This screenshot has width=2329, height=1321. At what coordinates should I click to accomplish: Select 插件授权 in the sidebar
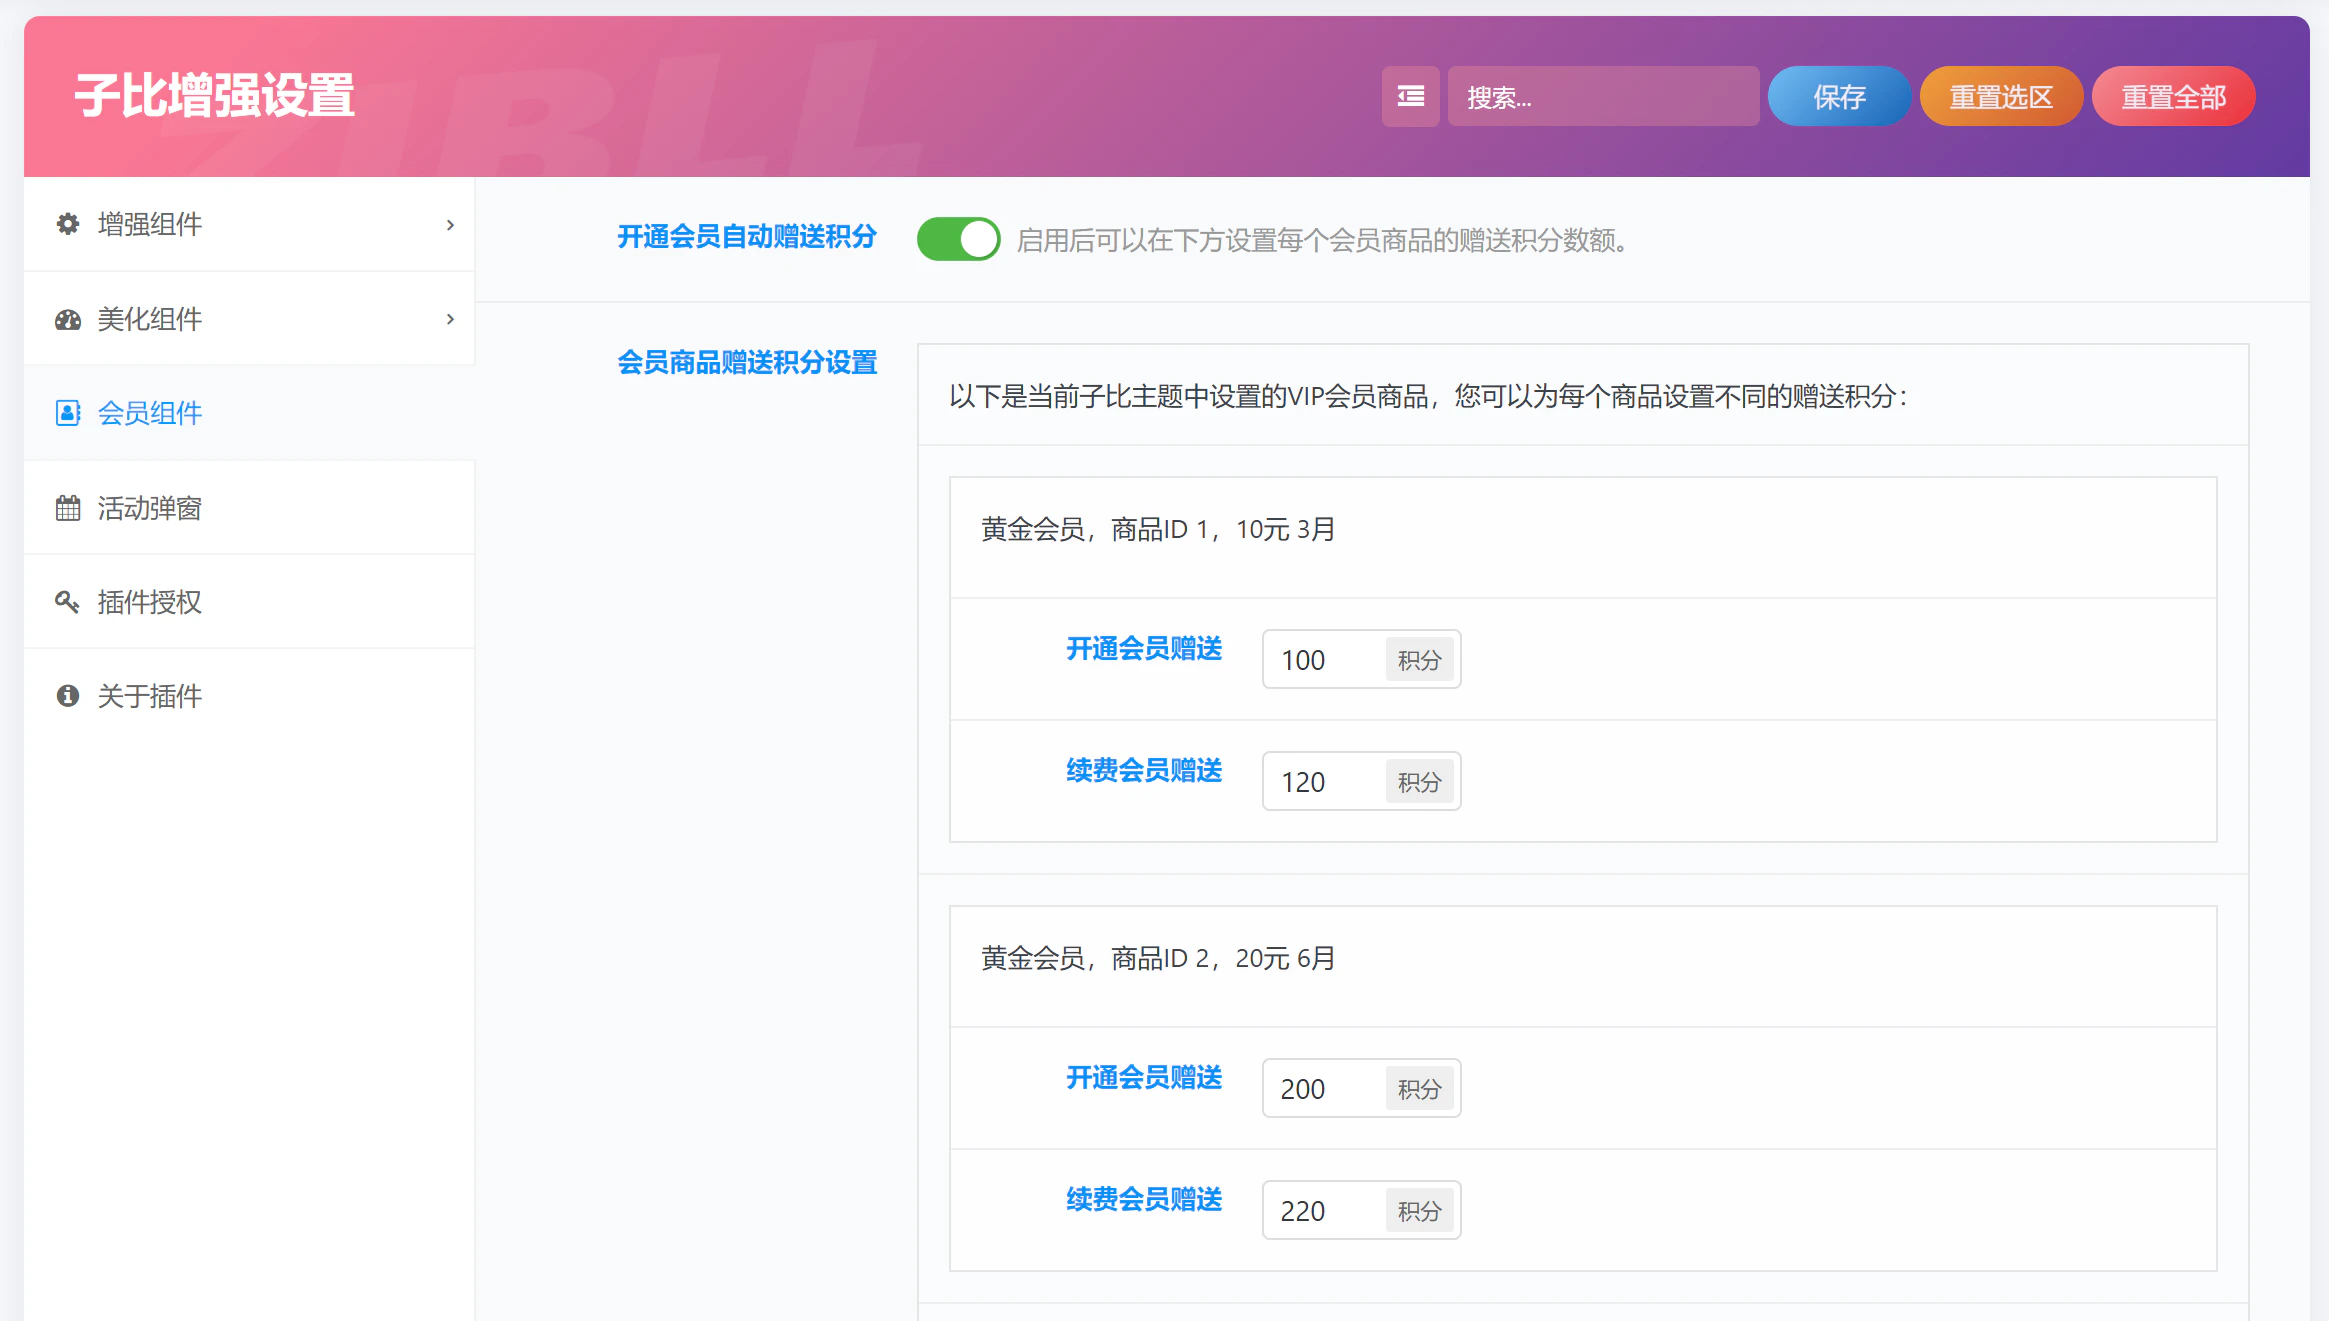point(150,601)
